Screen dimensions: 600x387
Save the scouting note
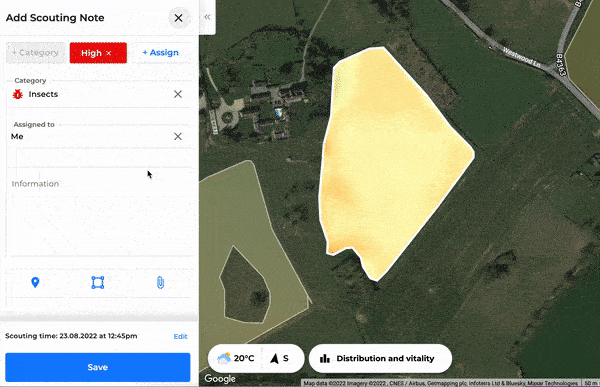click(x=98, y=367)
